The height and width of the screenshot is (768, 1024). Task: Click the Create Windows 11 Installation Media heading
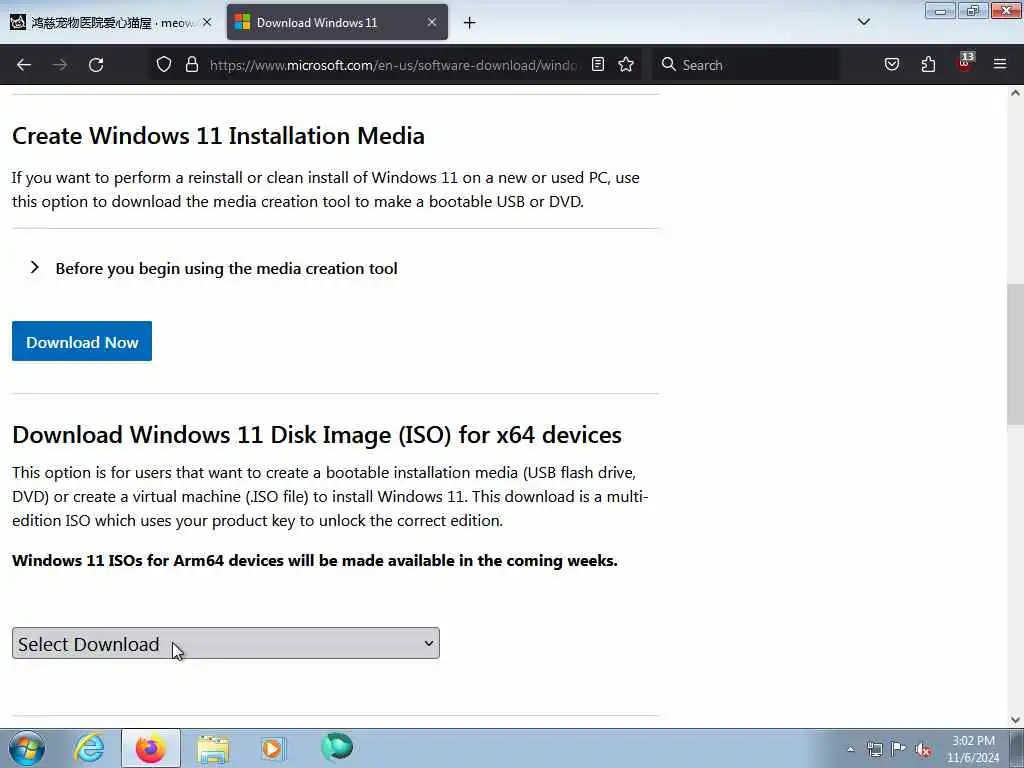click(218, 136)
